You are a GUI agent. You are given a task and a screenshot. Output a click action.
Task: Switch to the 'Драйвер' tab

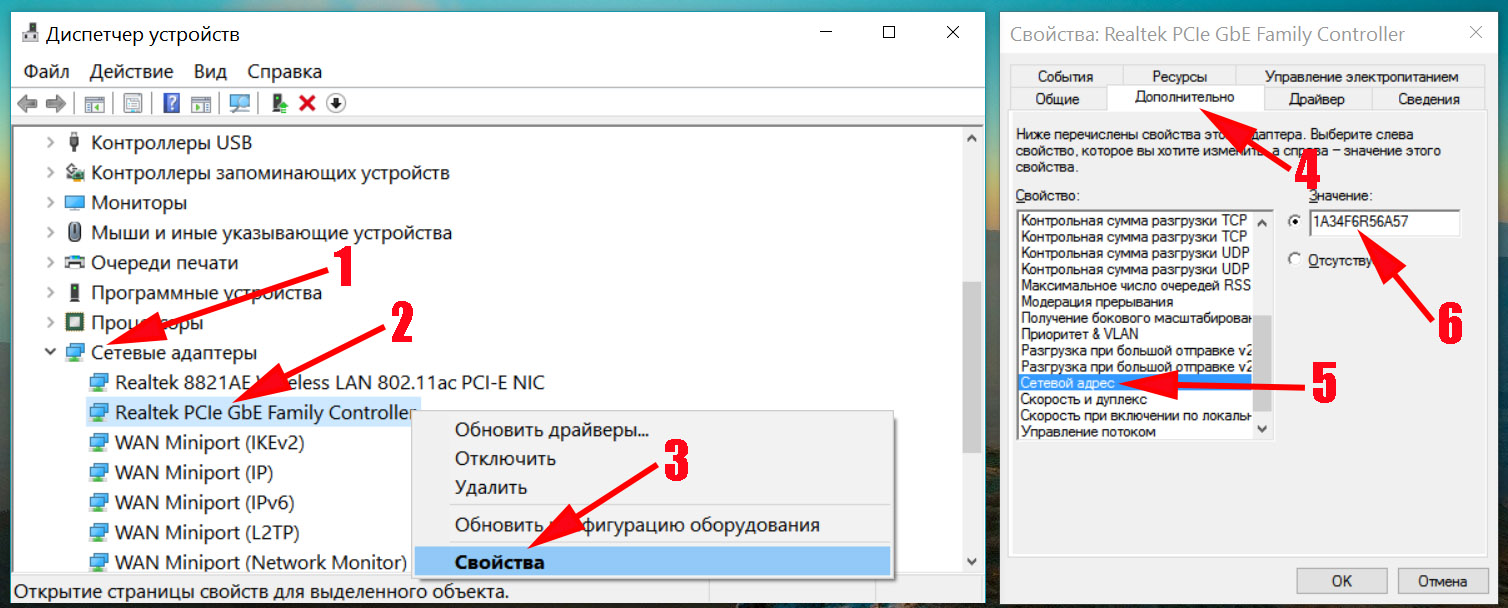point(1316,99)
